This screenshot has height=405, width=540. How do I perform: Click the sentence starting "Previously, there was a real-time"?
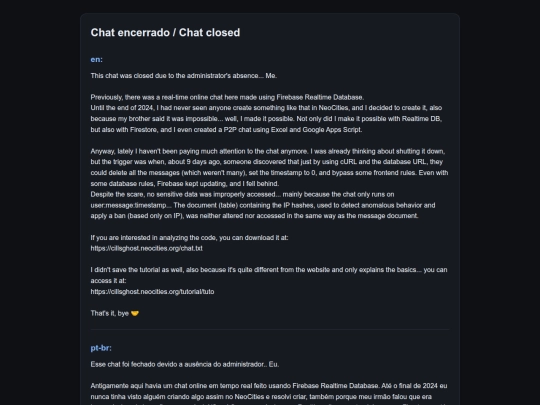pos(227,97)
